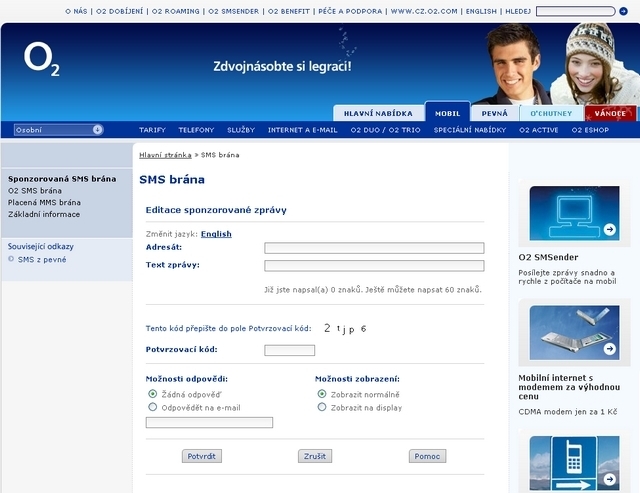Click the HLEDEJ search input box

(576, 11)
